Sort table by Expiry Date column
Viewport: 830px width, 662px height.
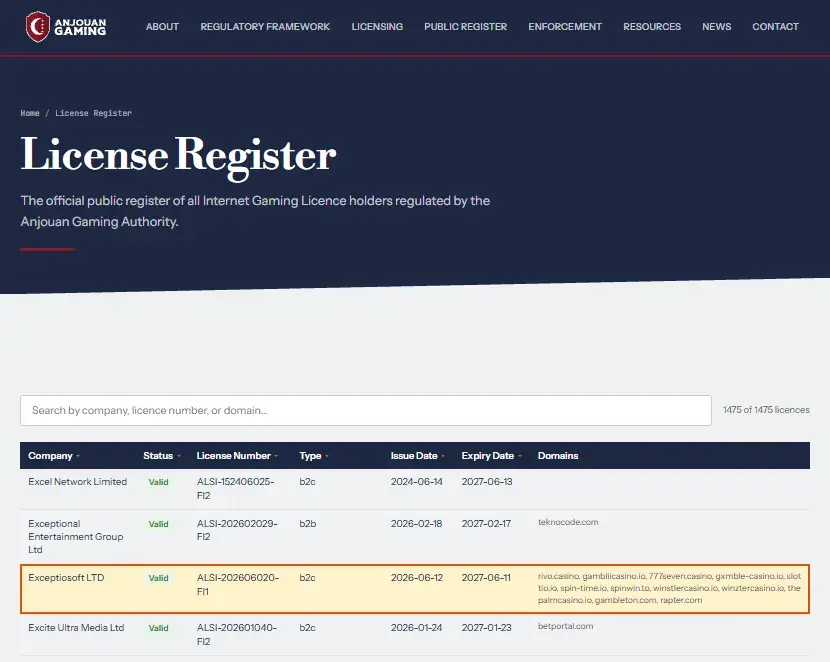point(491,456)
